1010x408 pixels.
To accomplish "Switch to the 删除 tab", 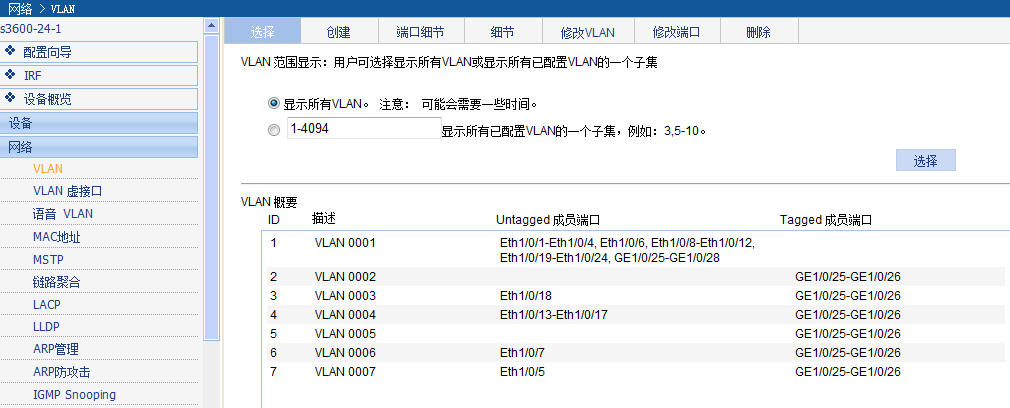I will (x=758, y=32).
